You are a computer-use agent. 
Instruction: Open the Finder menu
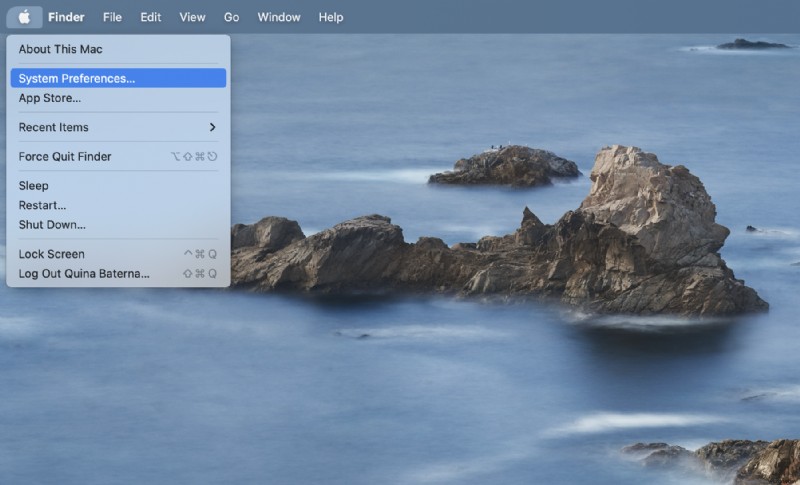[66, 17]
